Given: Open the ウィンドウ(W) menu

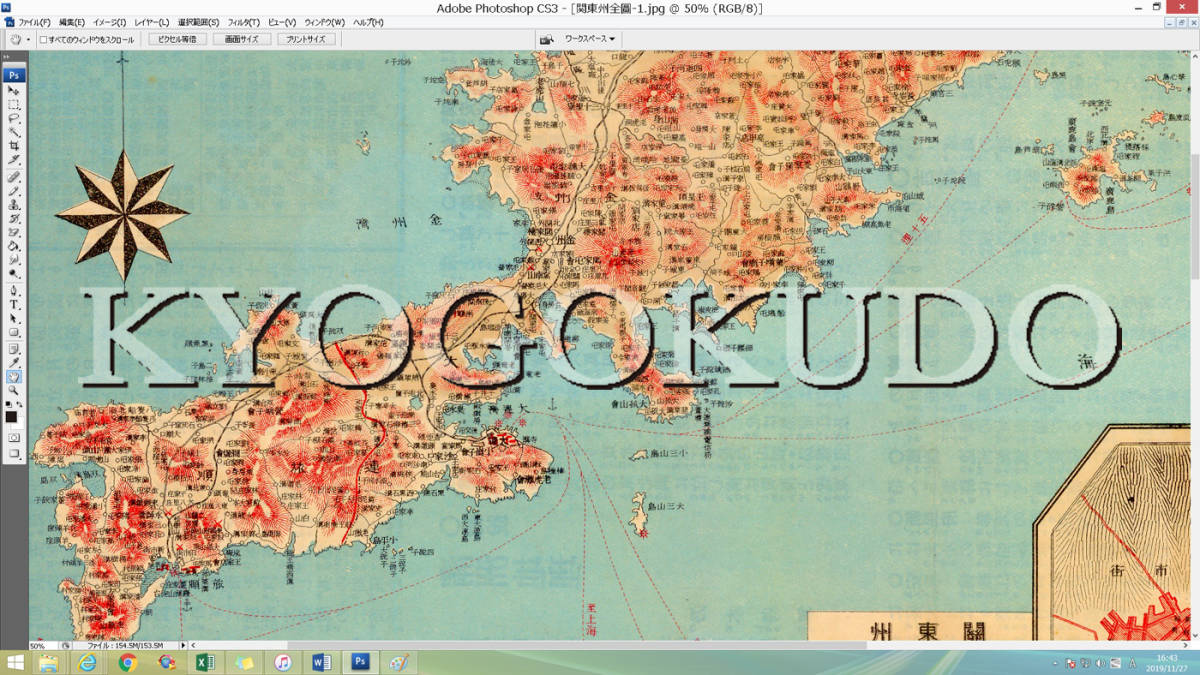Looking at the screenshot, I should click(x=324, y=22).
